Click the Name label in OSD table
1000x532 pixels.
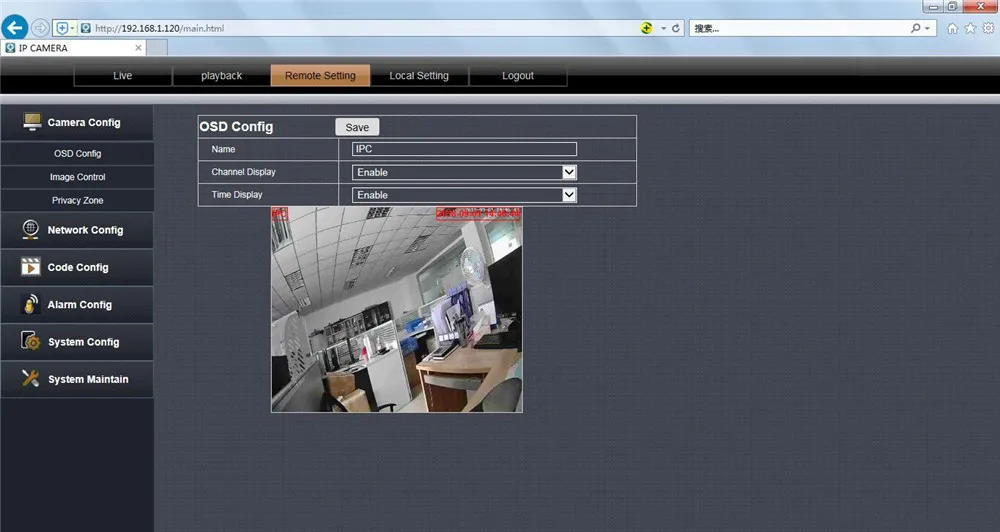pyautogui.click(x=223, y=149)
